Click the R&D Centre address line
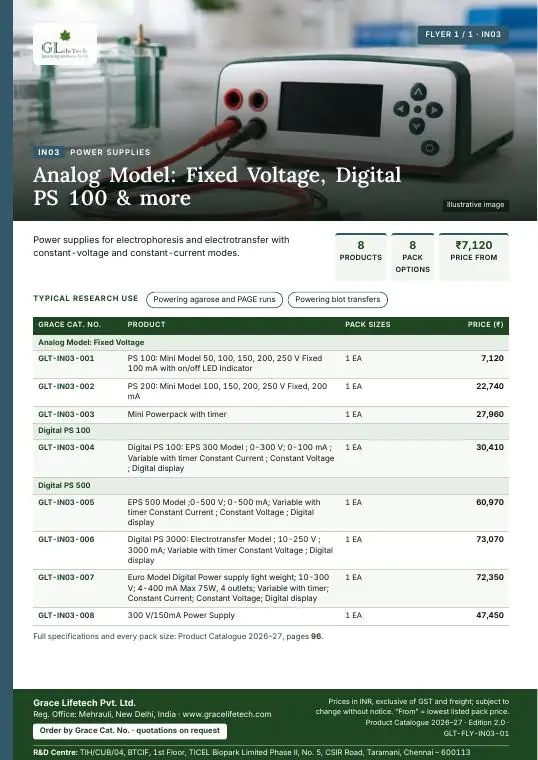The width and height of the screenshot is (538, 760). pos(252,753)
